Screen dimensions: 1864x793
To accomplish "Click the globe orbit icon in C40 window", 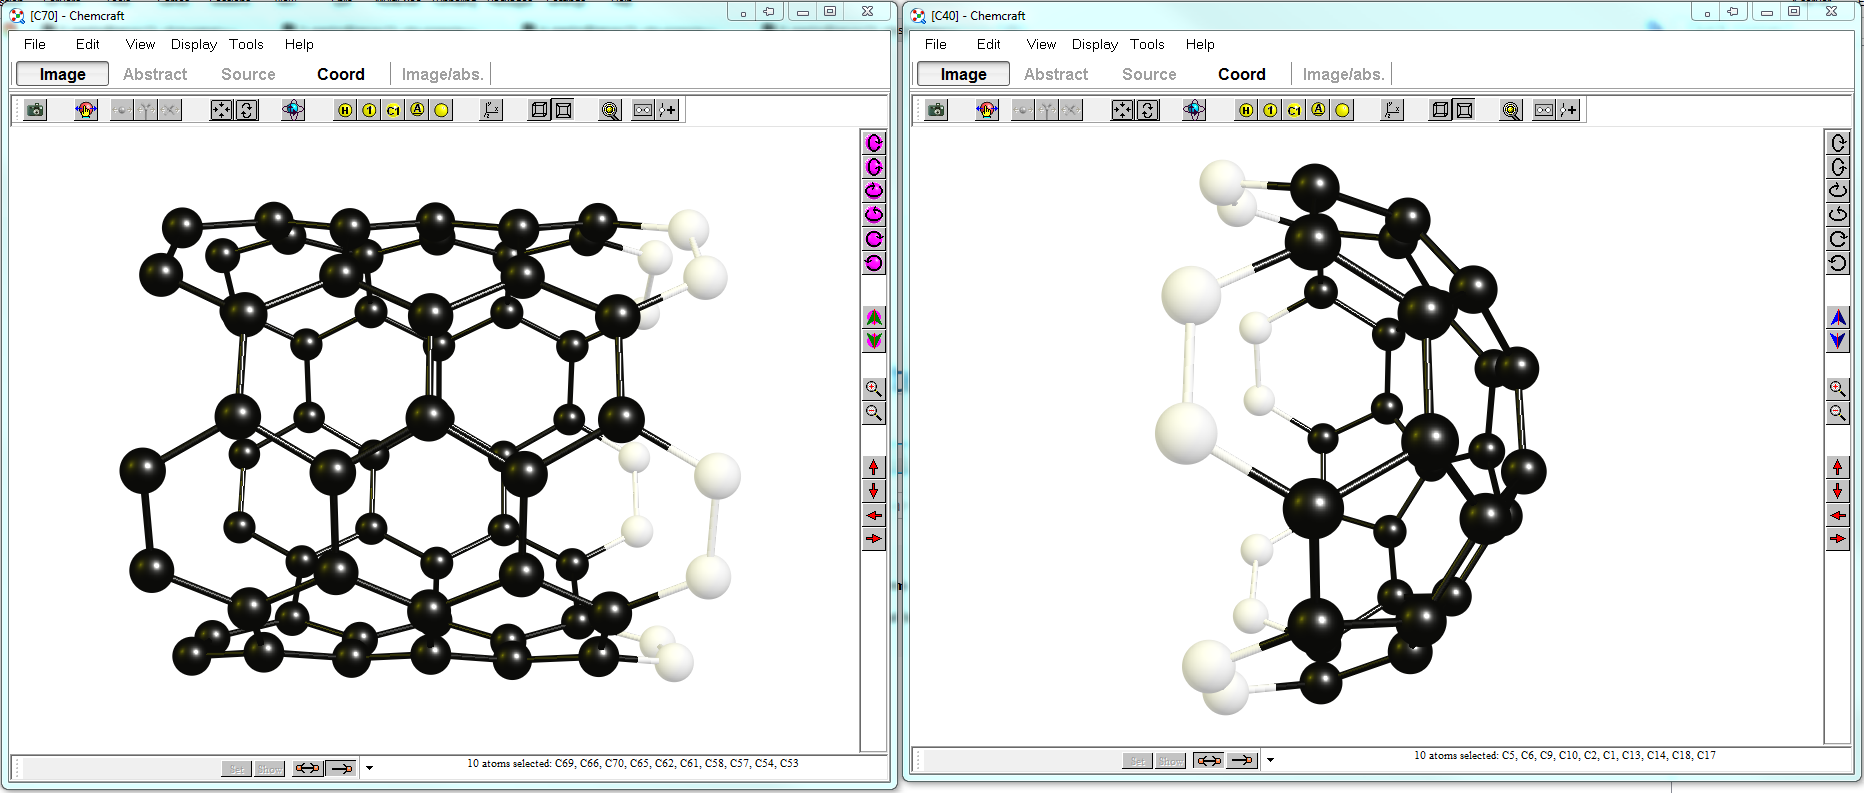I will click(x=1194, y=110).
